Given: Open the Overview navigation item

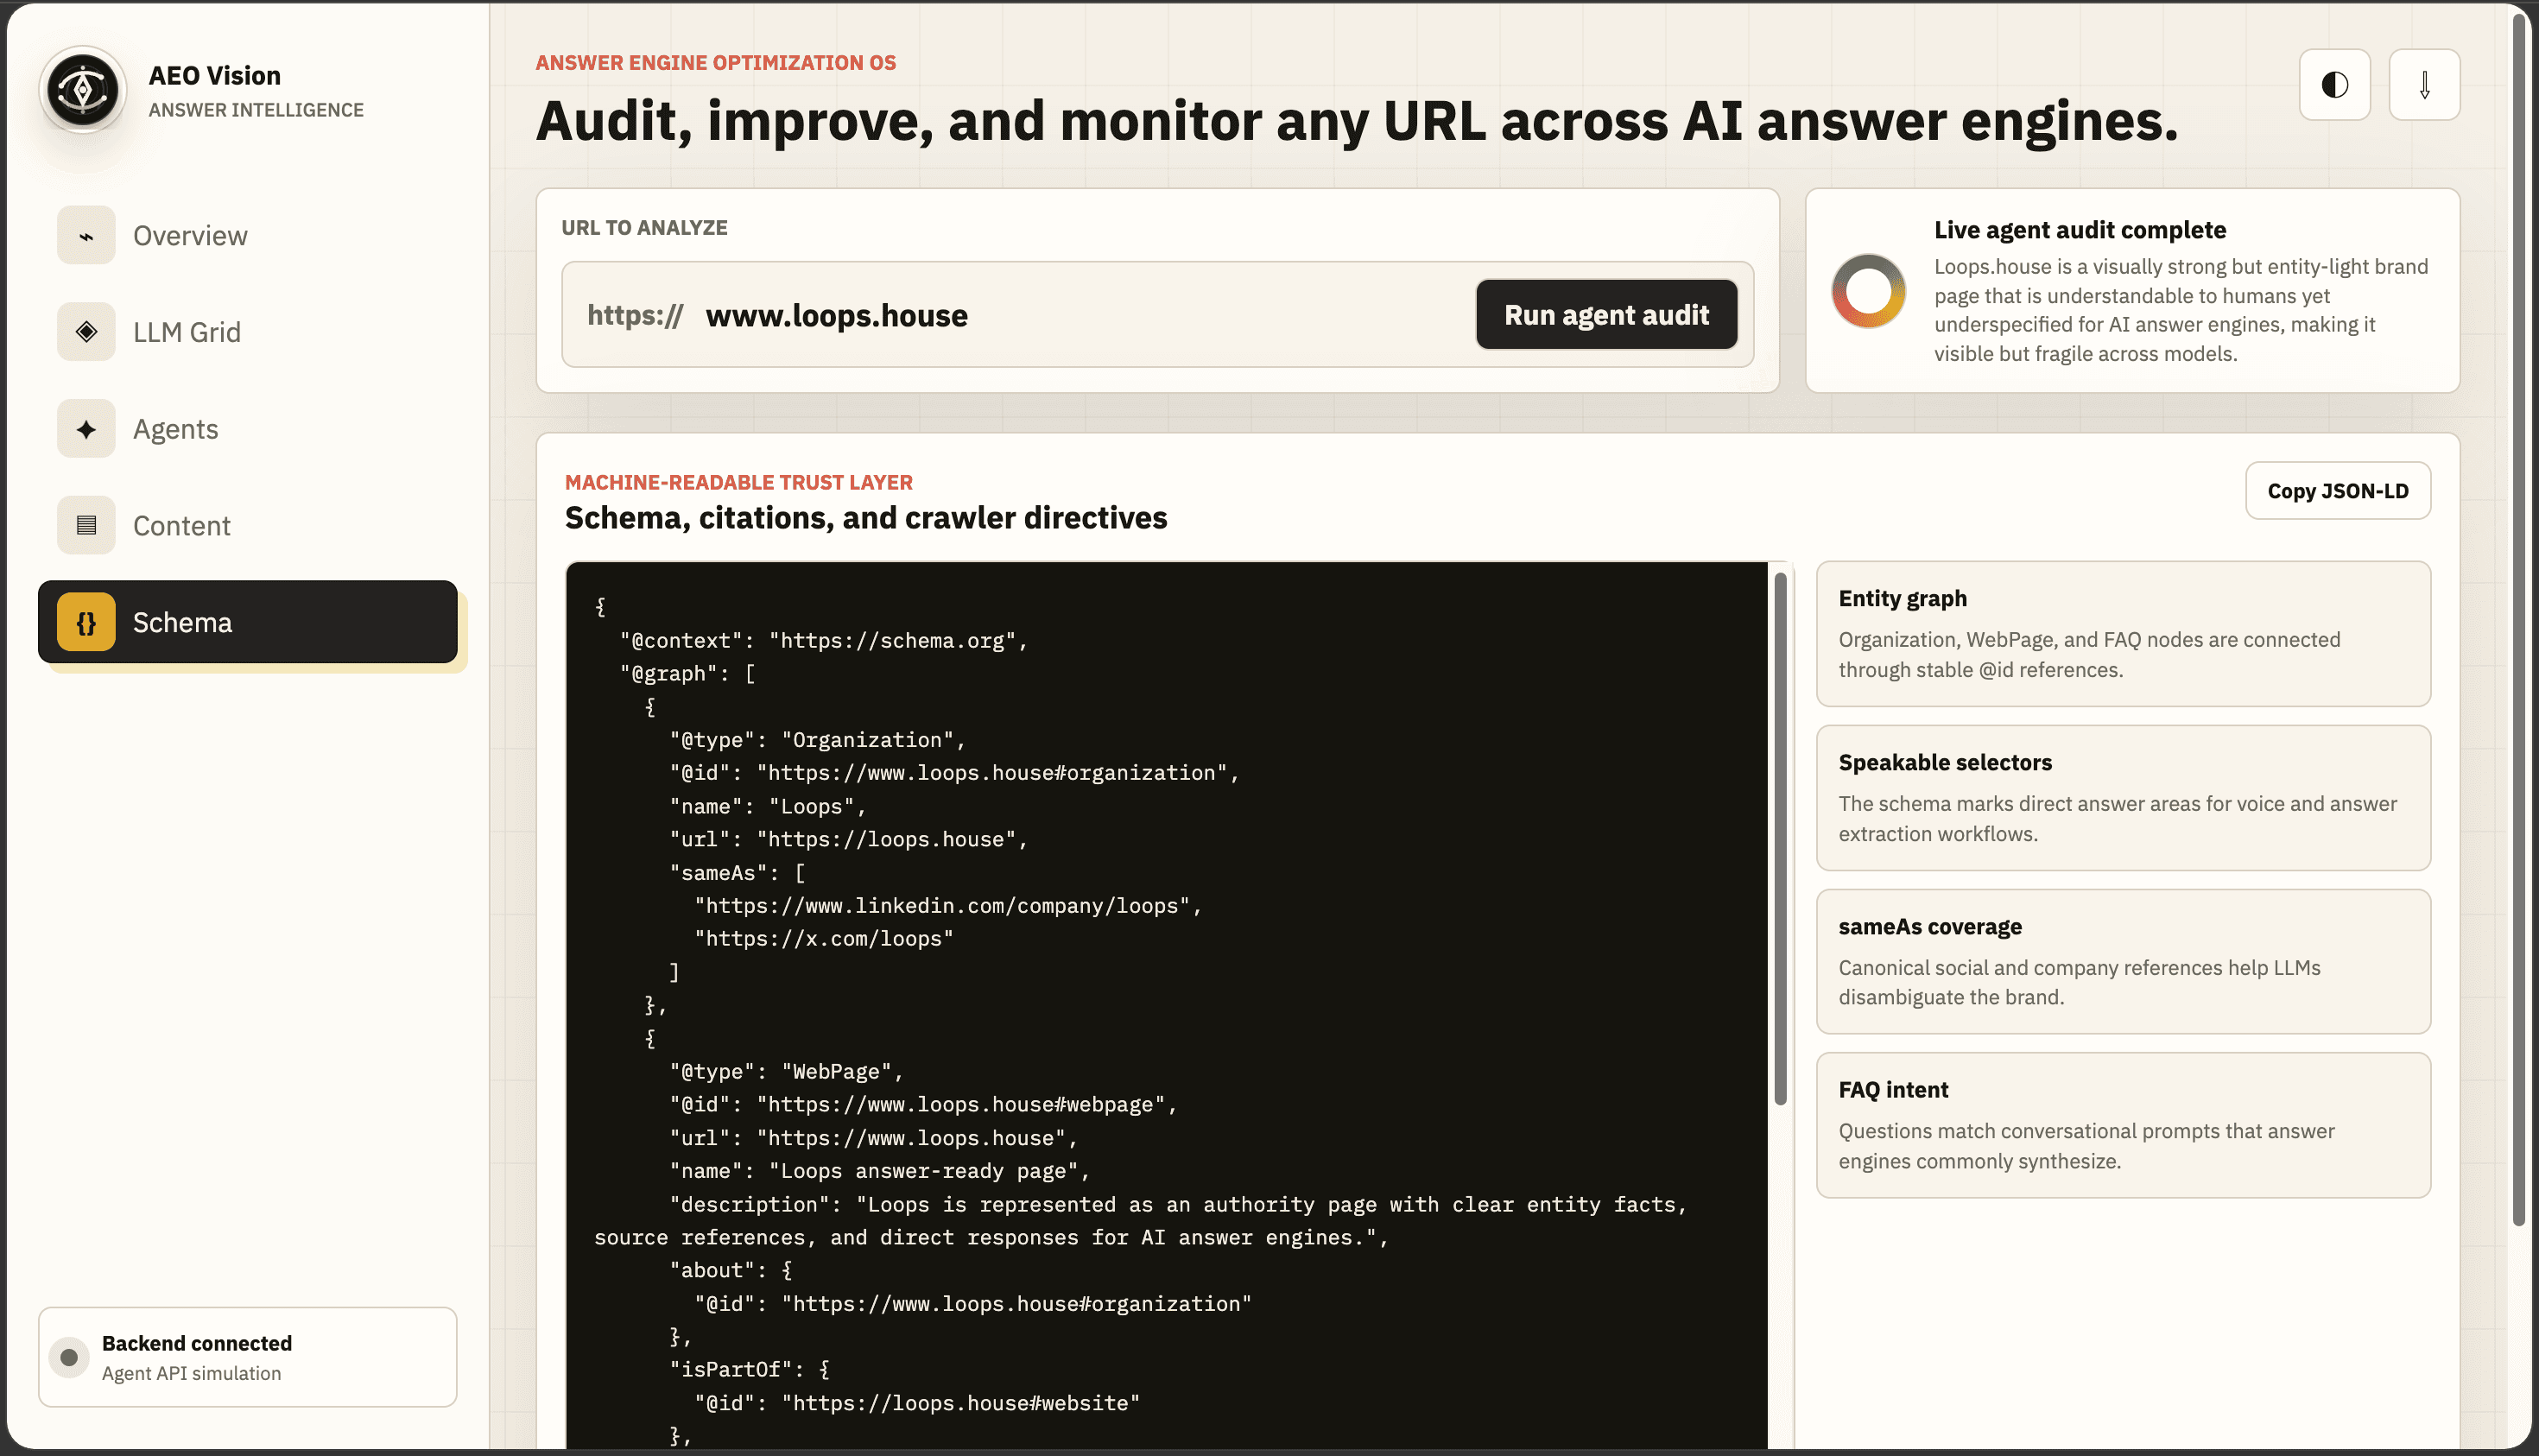Looking at the screenshot, I should pyautogui.click(x=248, y=236).
